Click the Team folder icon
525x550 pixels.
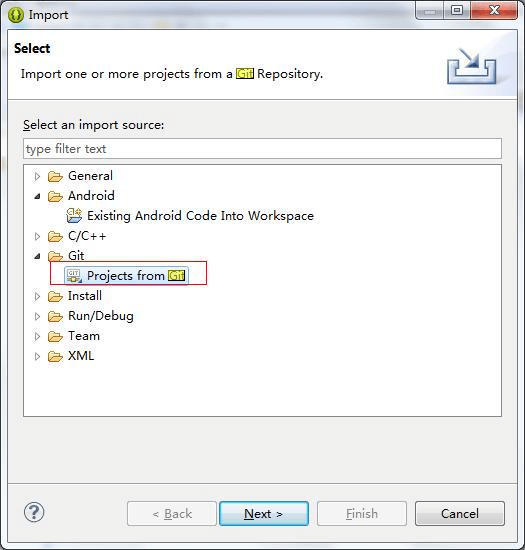coord(55,336)
